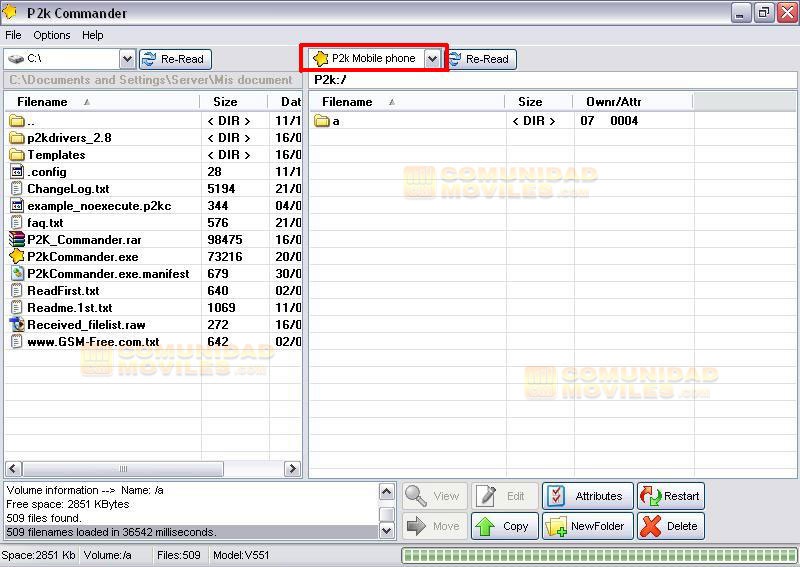Click the Ownr/Attr column header
This screenshot has width=800, height=567.
[632, 102]
